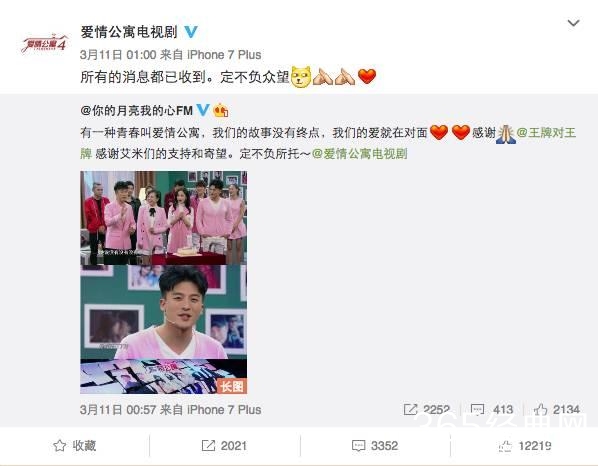The width and height of the screenshot is (598, 466).
Task: Click the 长图 long image tag
Action: 232,386
